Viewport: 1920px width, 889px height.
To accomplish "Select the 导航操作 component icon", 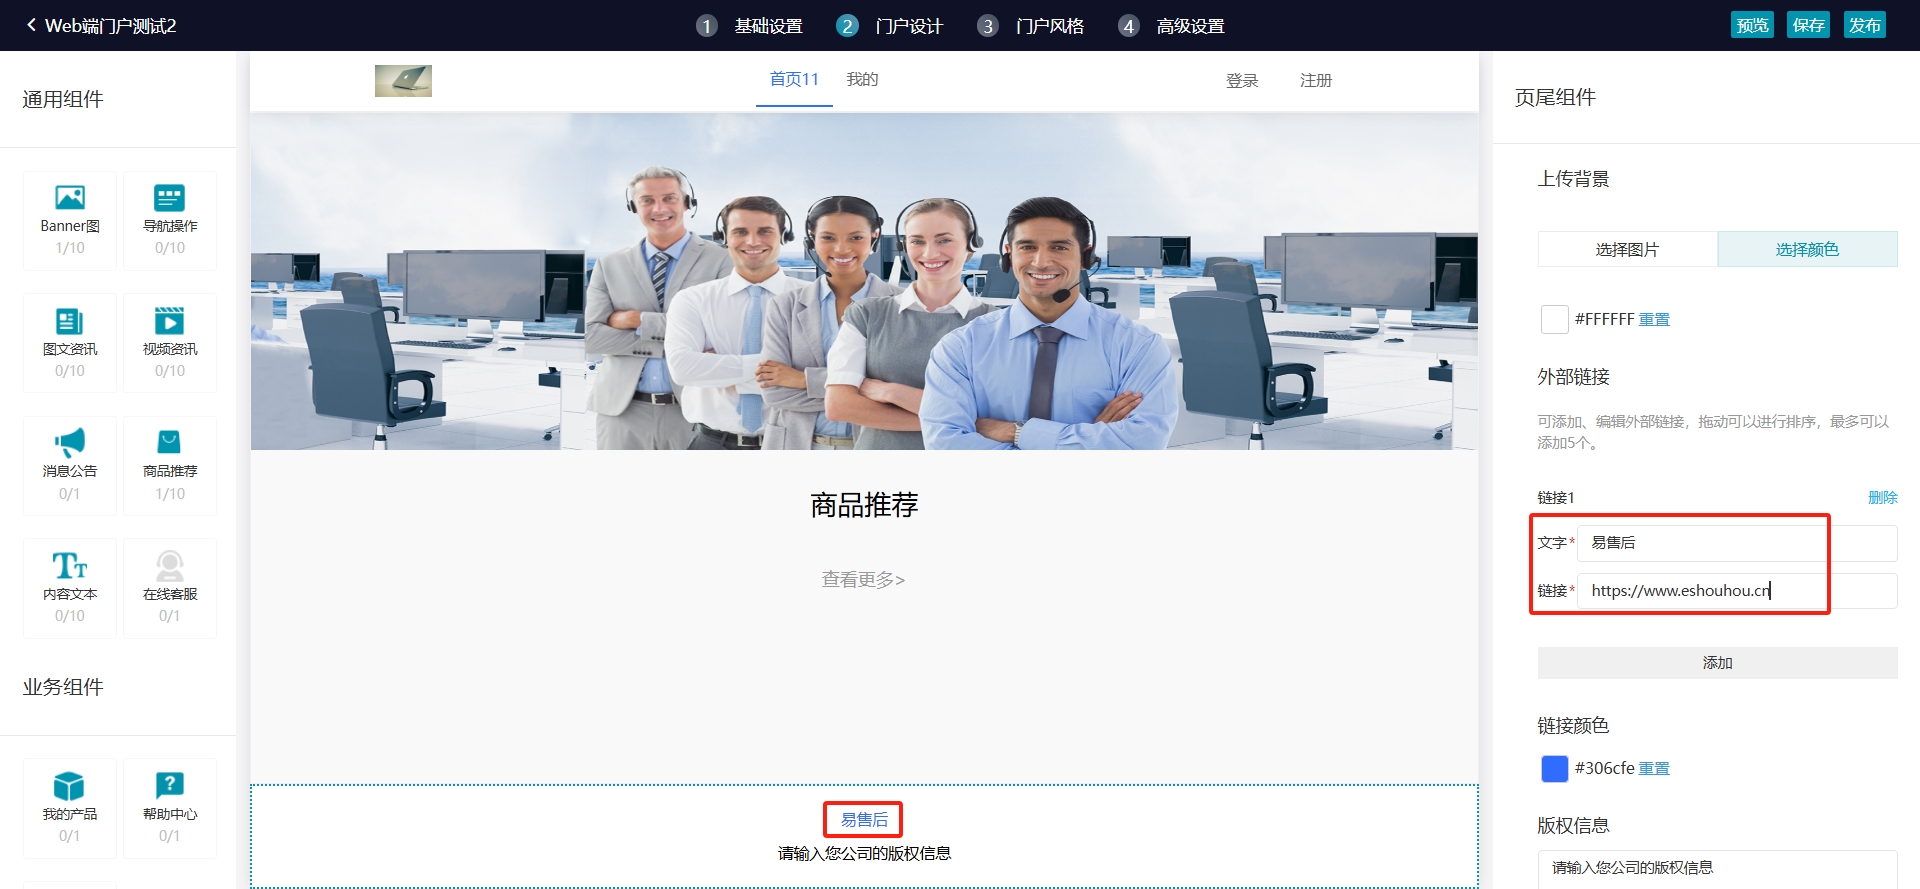I will (x=170, y=198).
